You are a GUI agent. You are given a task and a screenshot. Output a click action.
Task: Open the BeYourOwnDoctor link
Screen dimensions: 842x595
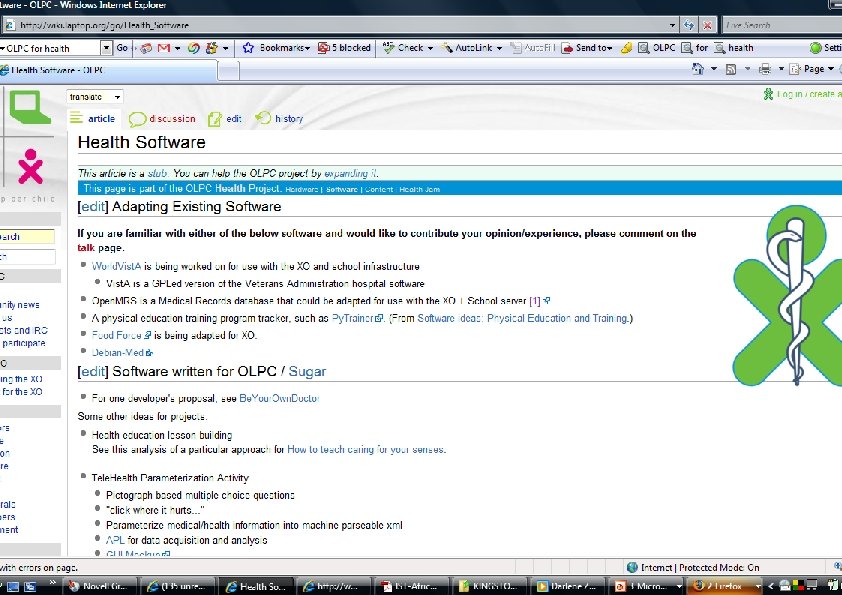pos(279,398)
